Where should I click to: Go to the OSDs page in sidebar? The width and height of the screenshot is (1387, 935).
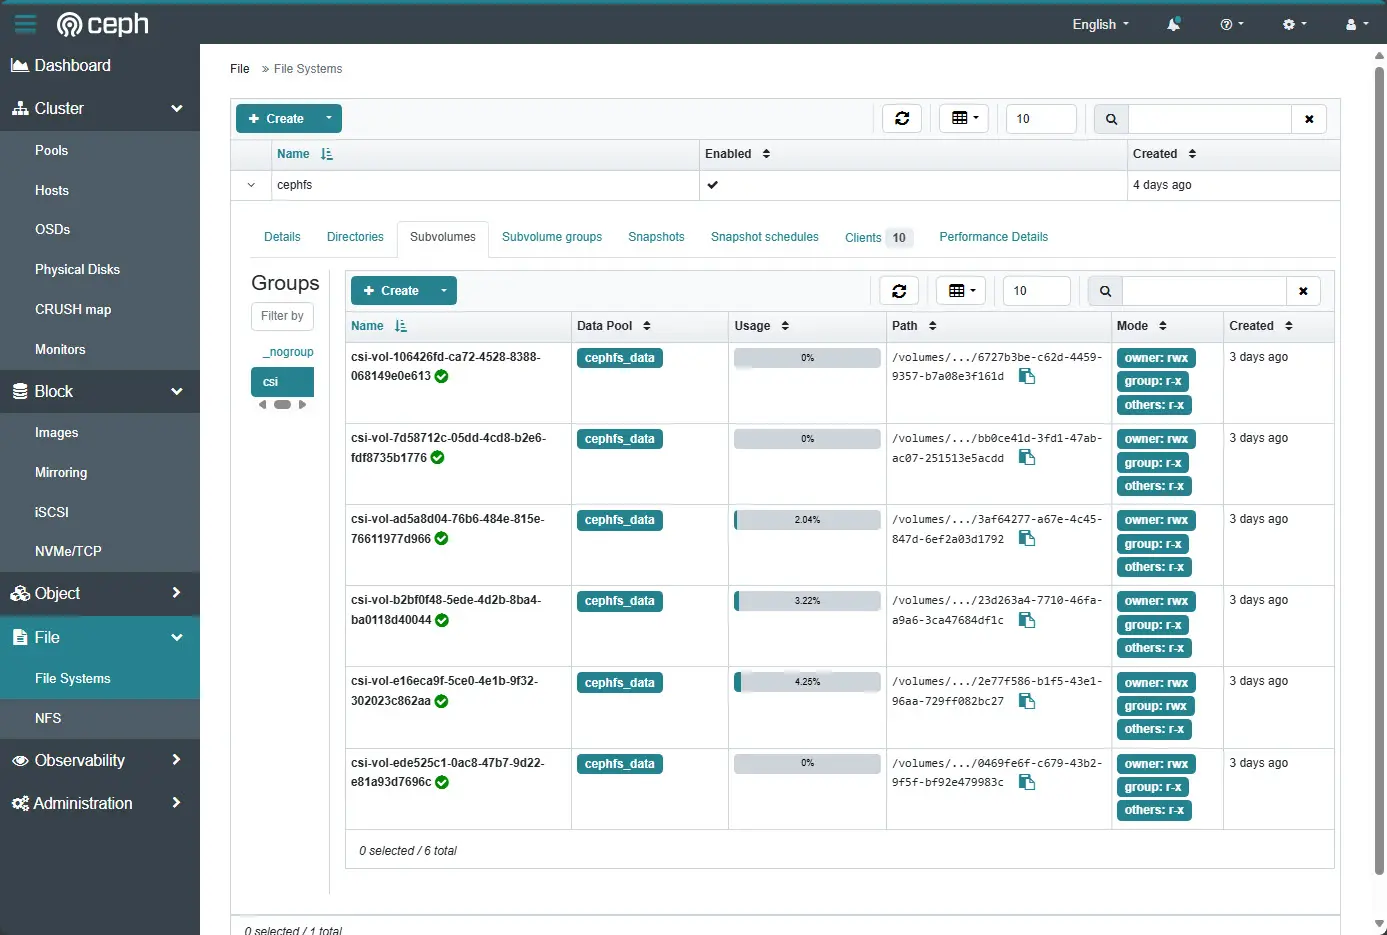[x=53, y=229]
